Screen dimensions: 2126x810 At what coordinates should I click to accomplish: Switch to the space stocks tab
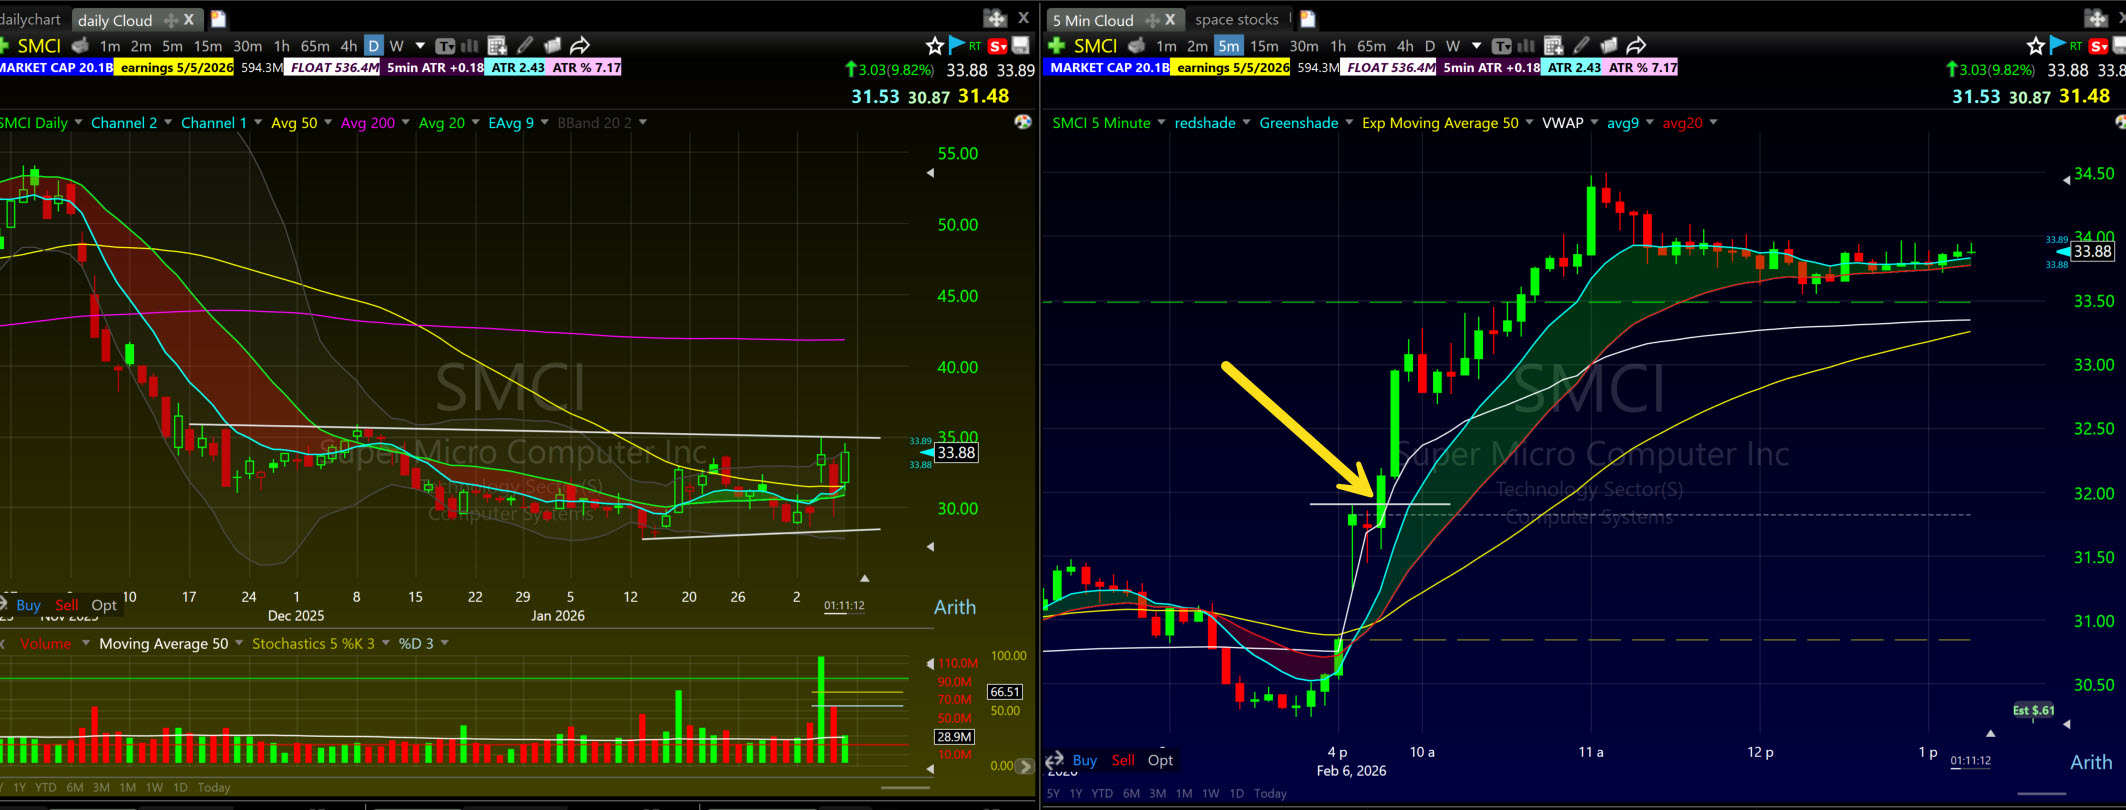(x=1236, y=19)
